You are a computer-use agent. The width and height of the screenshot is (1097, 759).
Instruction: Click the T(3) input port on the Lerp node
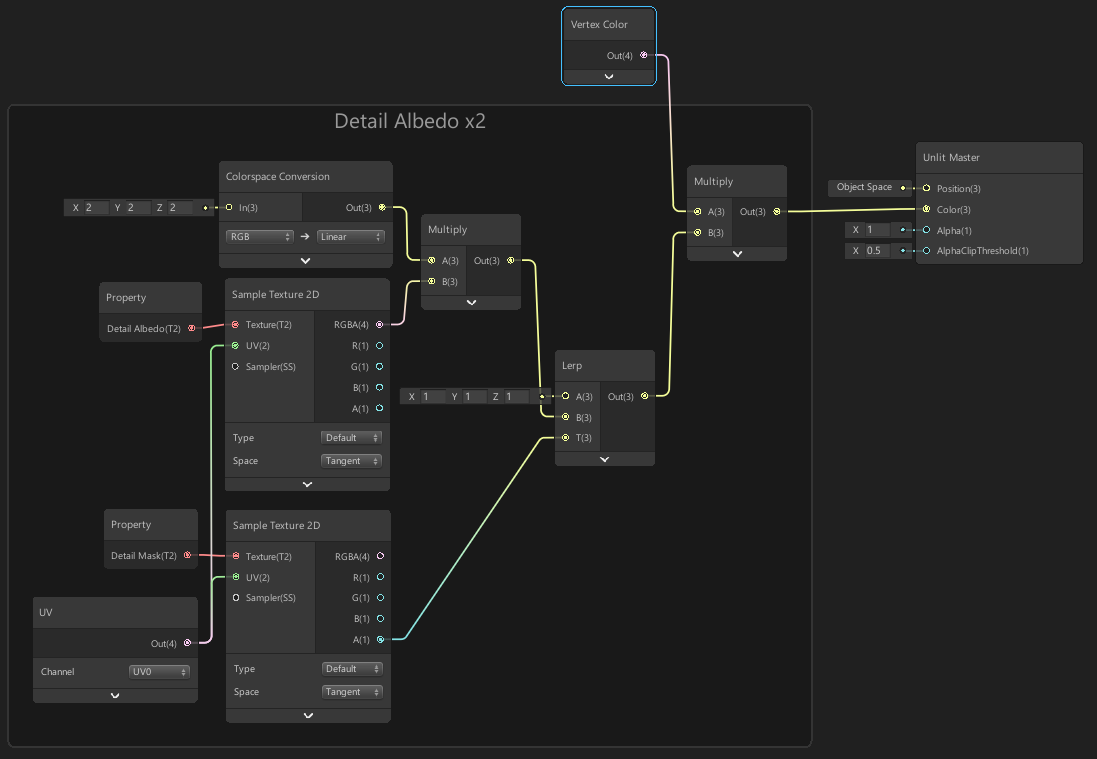point(566,437)
